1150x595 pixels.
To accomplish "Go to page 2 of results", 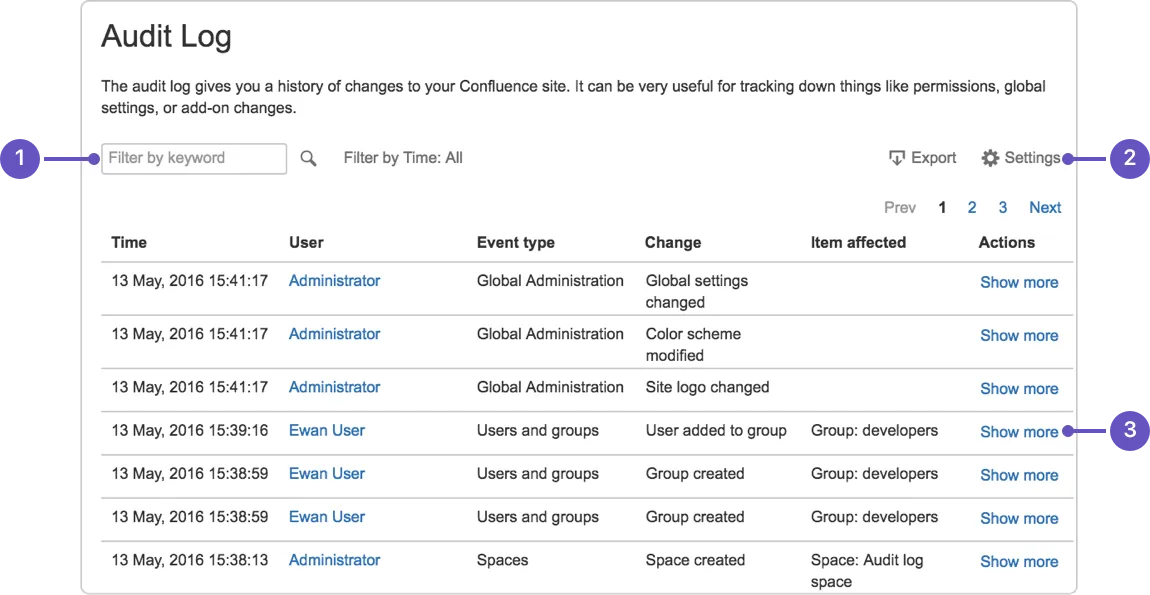I will (972, 208).
